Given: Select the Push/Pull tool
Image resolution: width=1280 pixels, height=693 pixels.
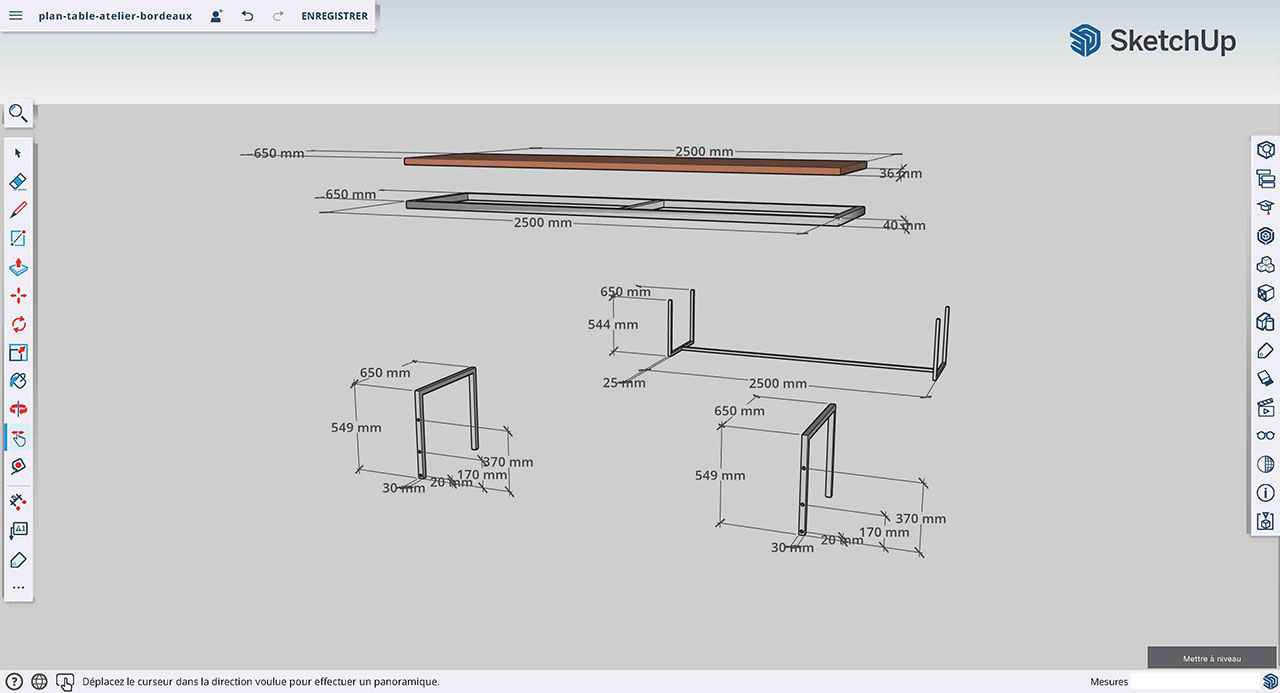Looking at the screenshot, I should (x=18, y=267).
